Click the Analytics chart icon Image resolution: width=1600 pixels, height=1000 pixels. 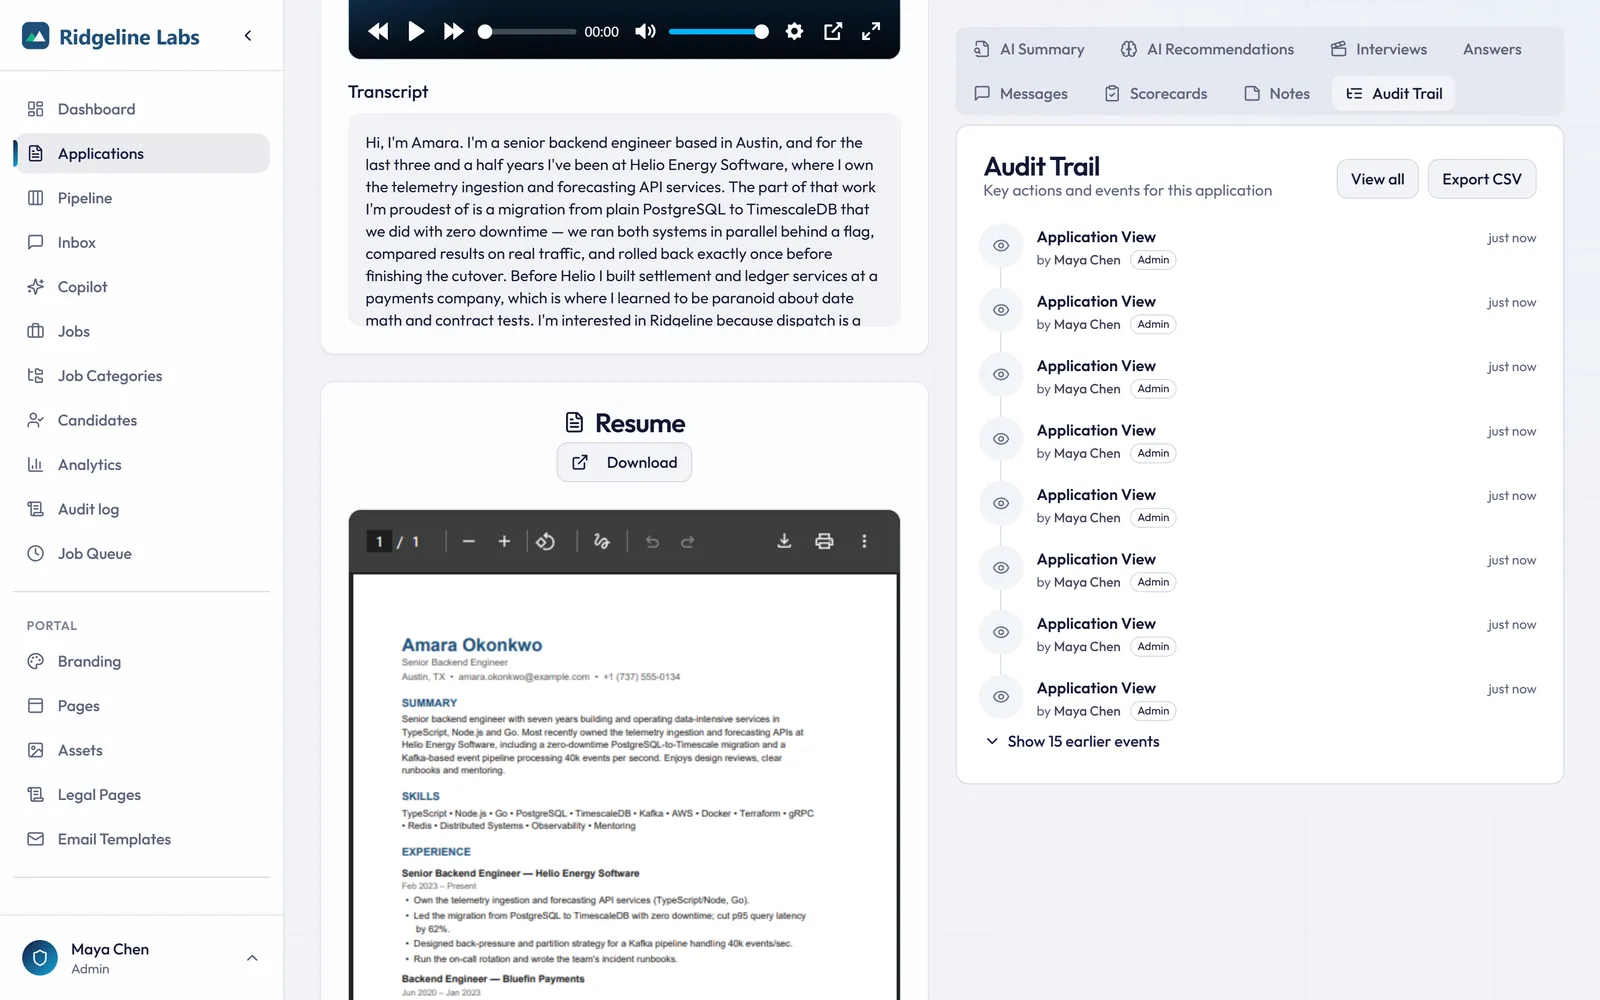click(36, 465)
